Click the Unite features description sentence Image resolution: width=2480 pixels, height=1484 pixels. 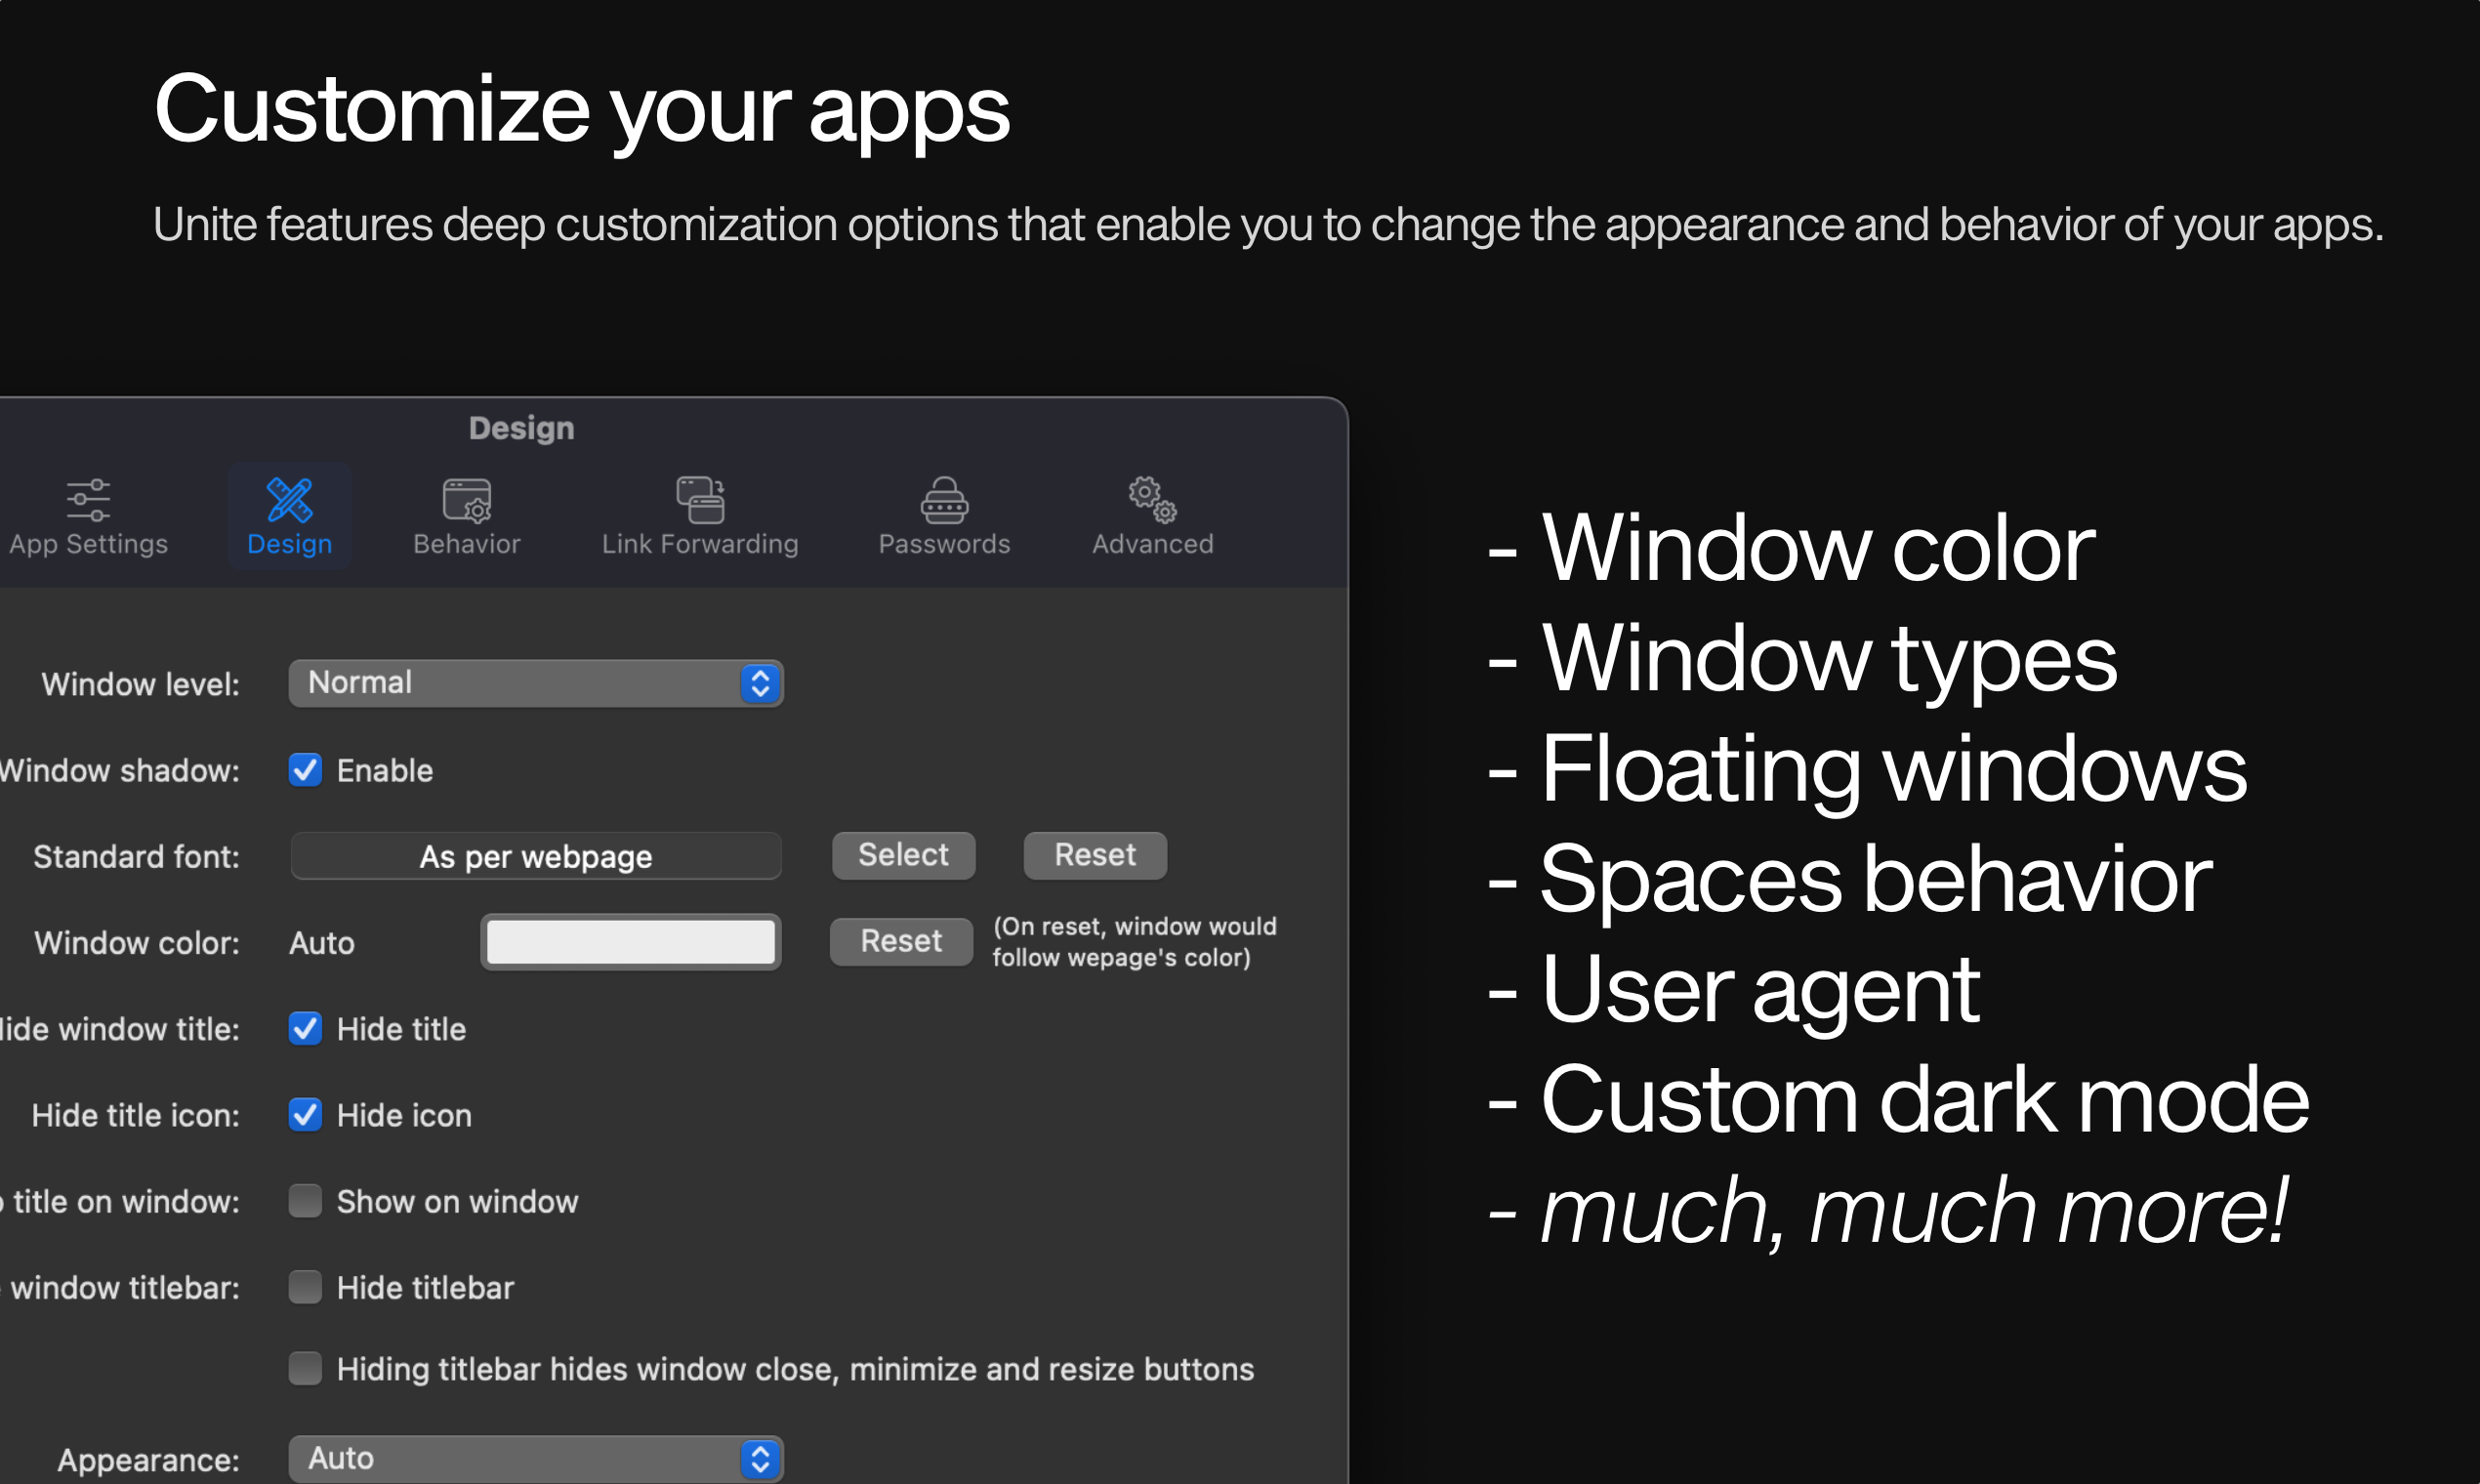(1268, 225)
